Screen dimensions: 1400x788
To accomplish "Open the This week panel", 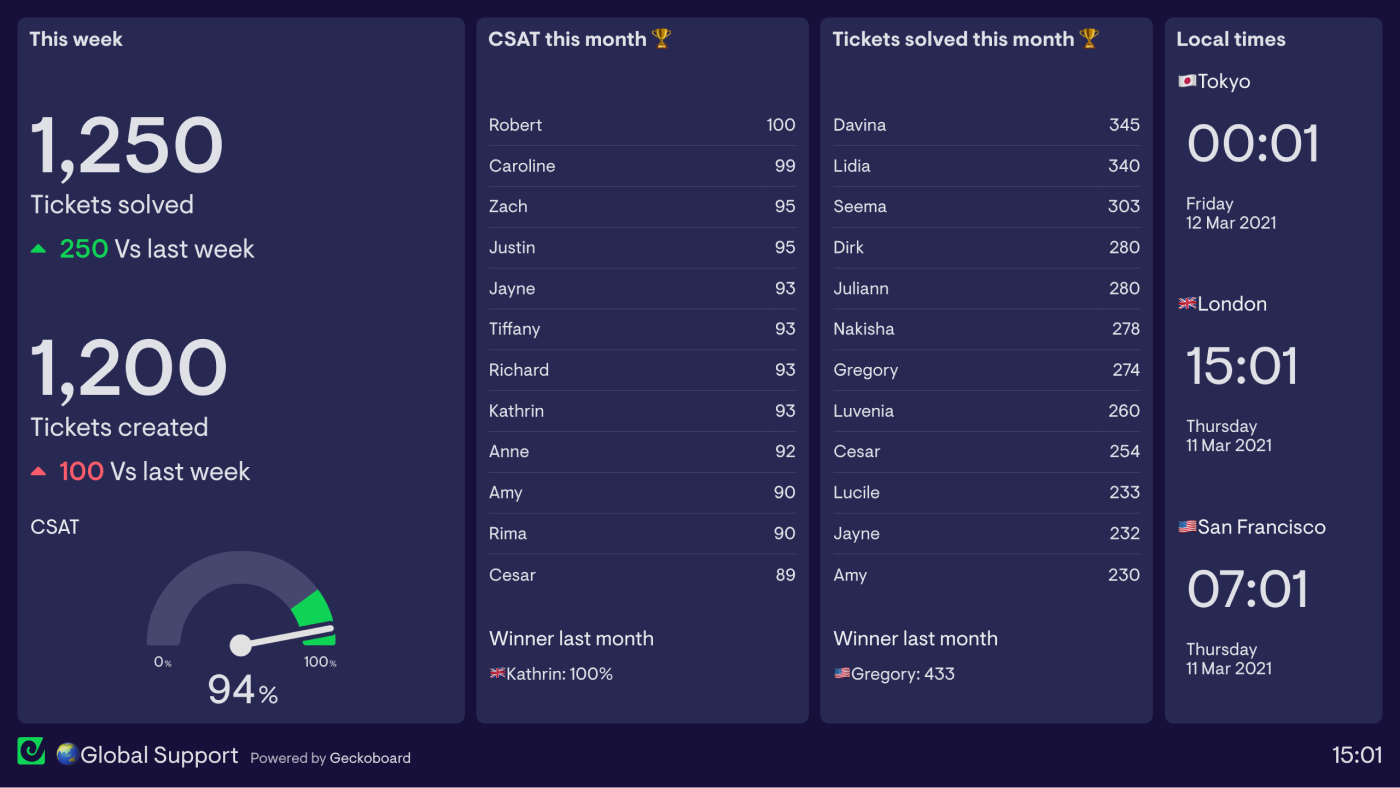I will click(x=76, y=38).
